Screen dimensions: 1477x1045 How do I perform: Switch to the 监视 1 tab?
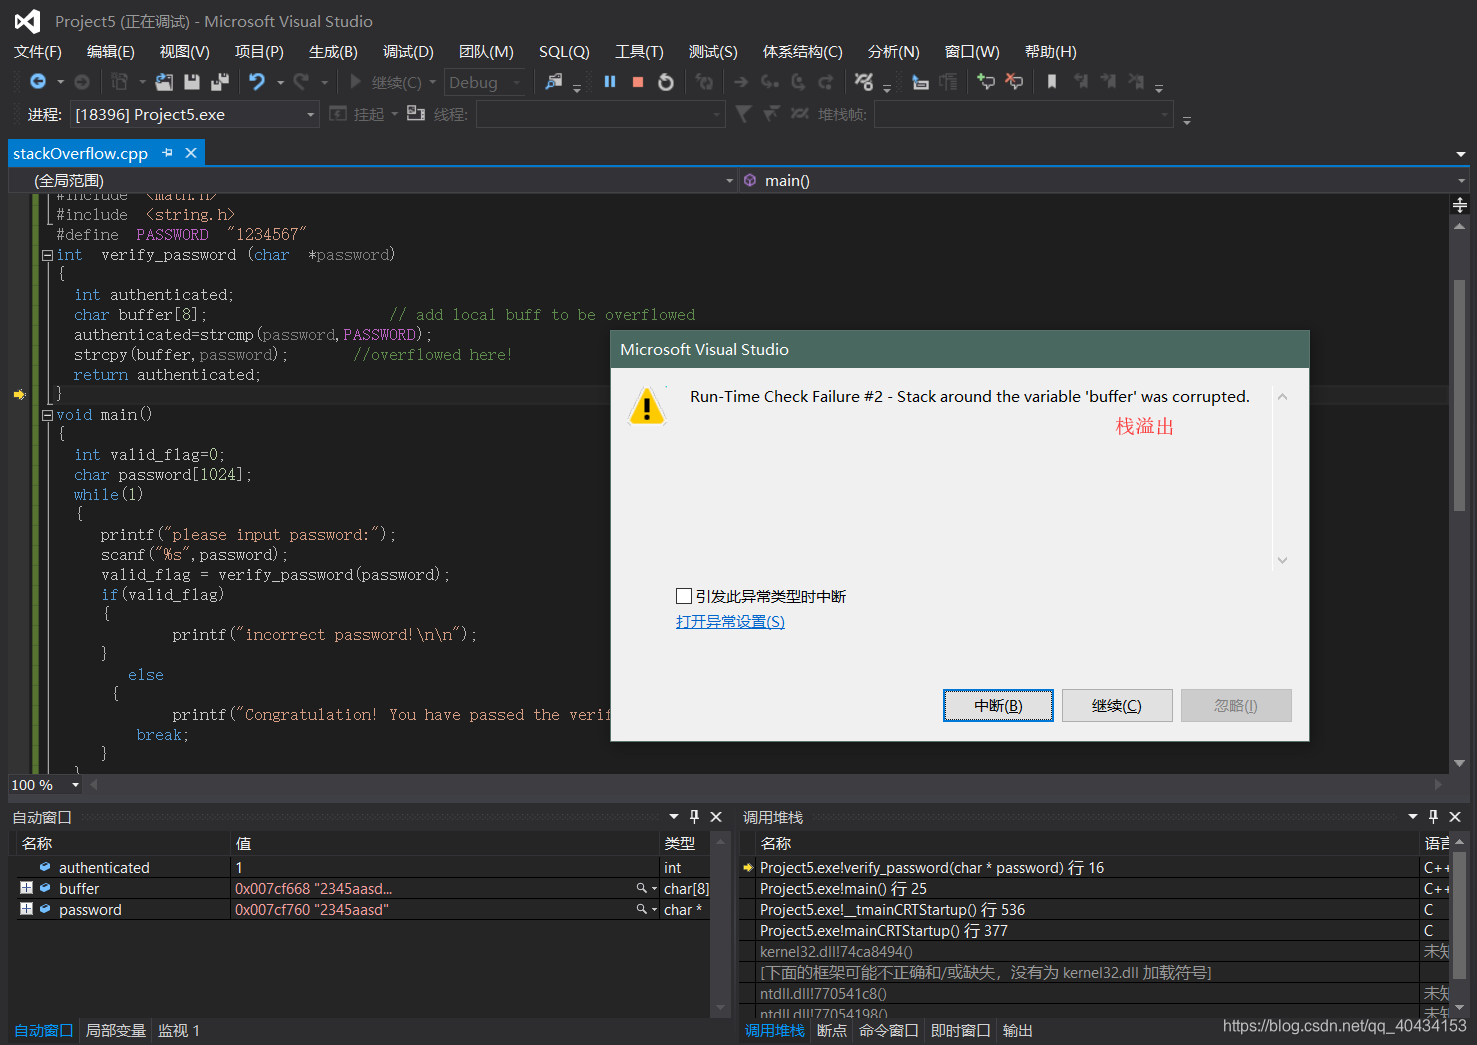pos(179,1030)
